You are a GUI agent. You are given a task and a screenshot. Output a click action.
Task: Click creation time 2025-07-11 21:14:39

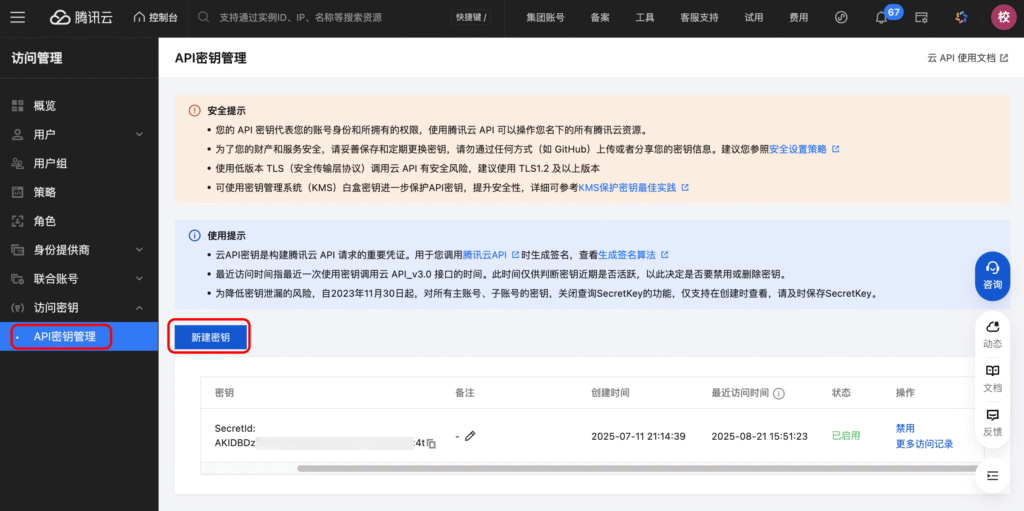[638, 436]
